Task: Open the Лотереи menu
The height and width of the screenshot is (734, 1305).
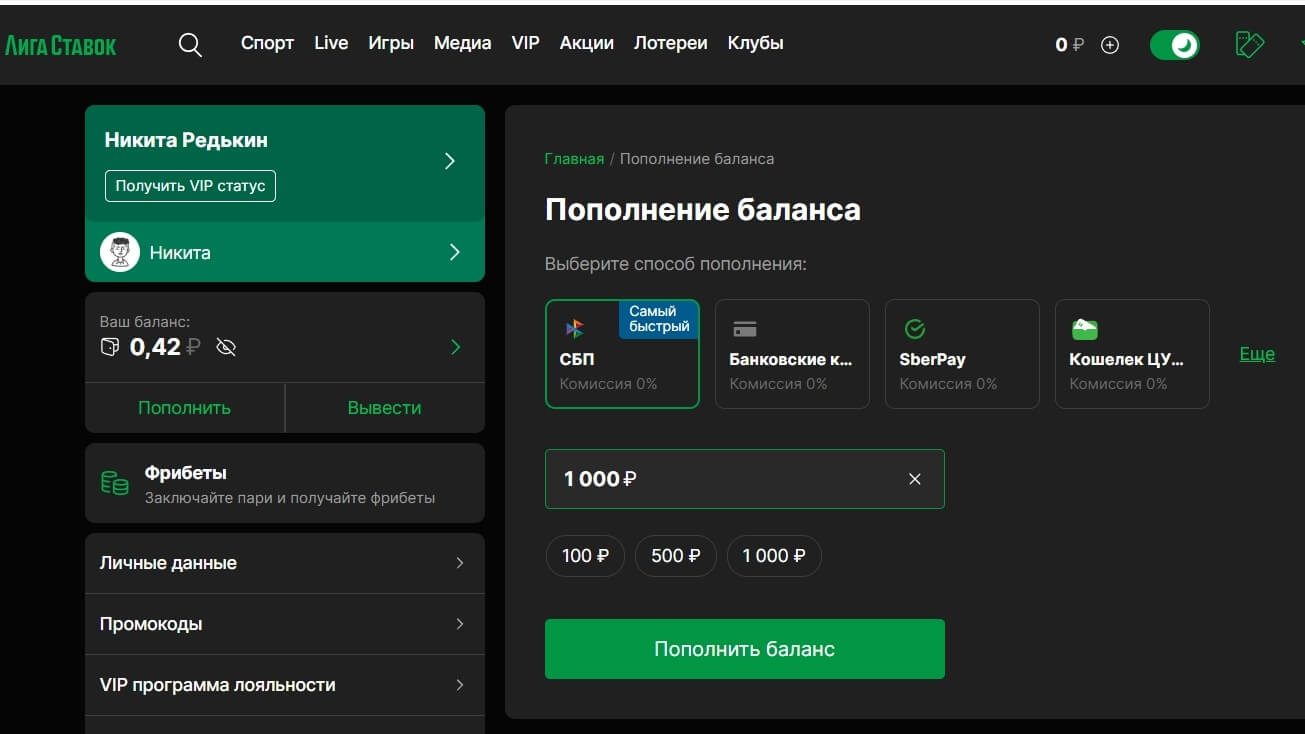Action: (671, 43)
